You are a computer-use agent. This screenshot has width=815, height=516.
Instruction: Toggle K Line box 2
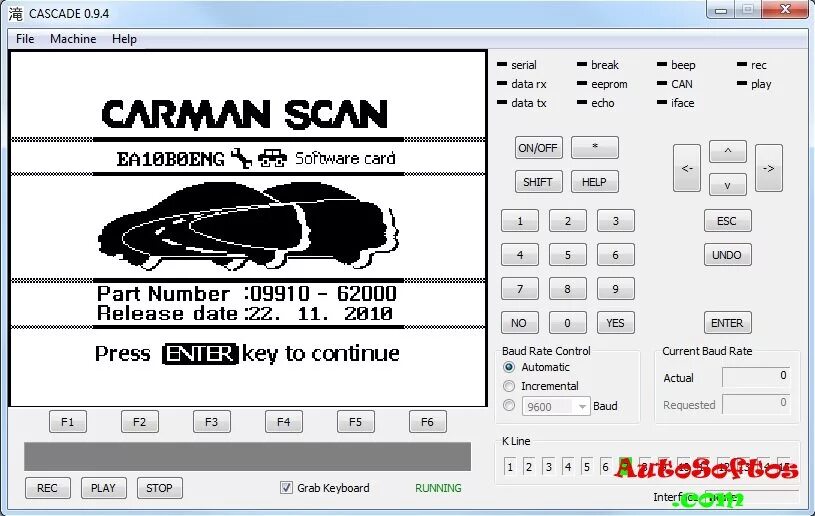click(x=529, y=467)
